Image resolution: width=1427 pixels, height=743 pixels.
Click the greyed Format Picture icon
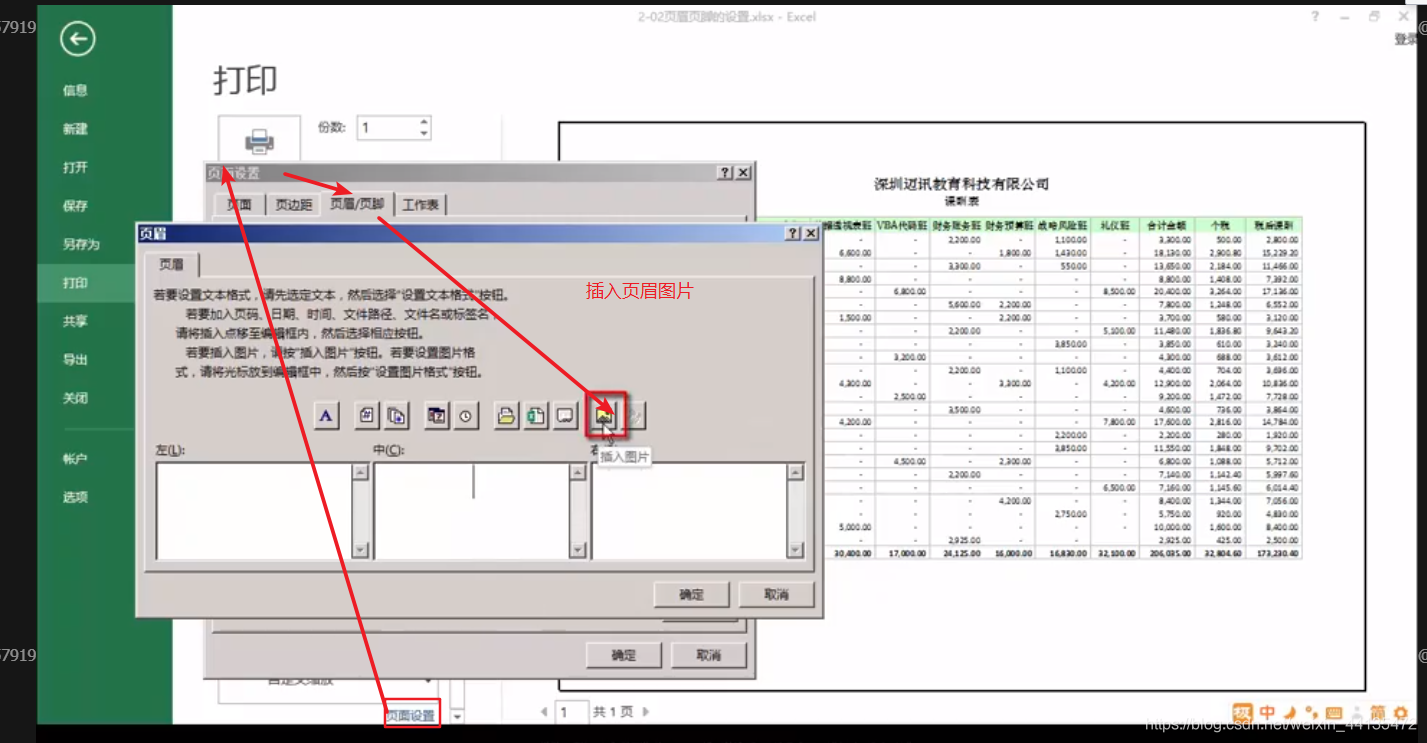(635, 416)
